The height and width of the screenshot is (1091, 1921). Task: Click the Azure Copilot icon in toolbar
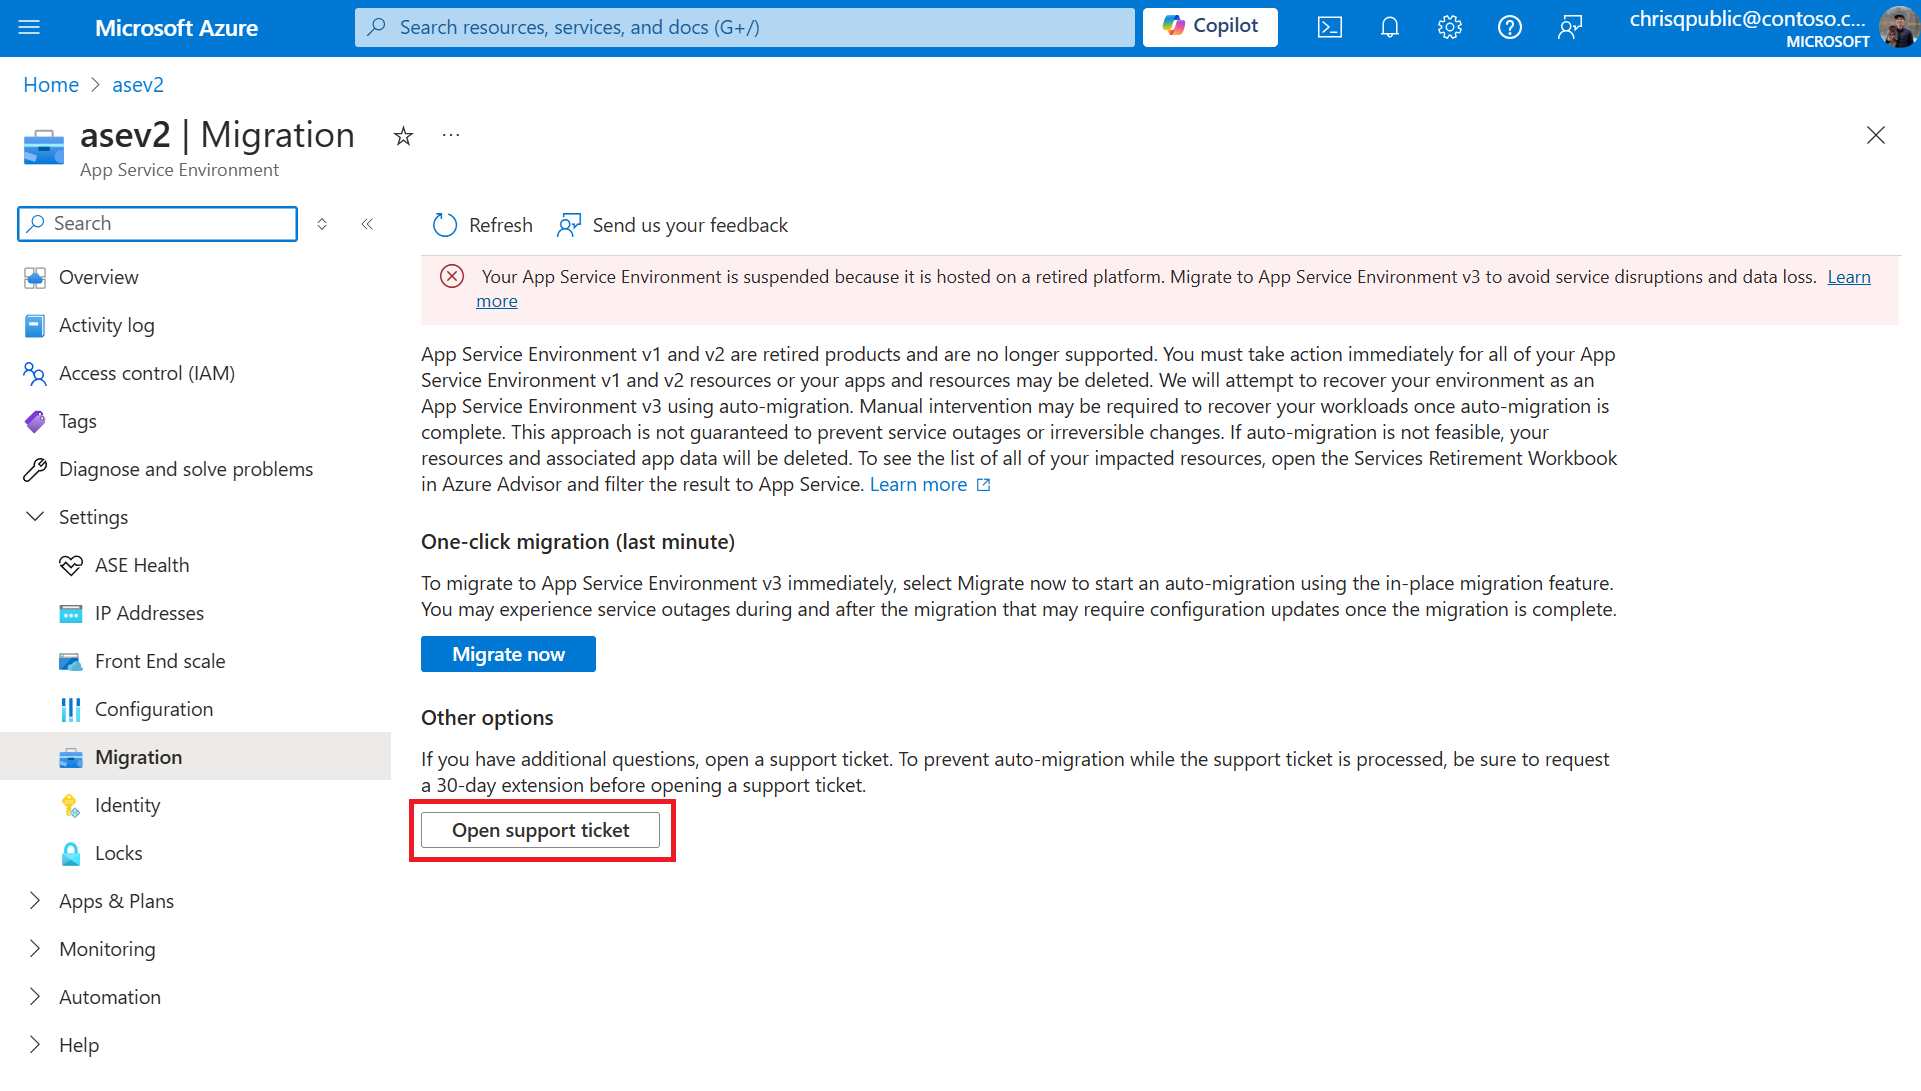point(1209,26)
